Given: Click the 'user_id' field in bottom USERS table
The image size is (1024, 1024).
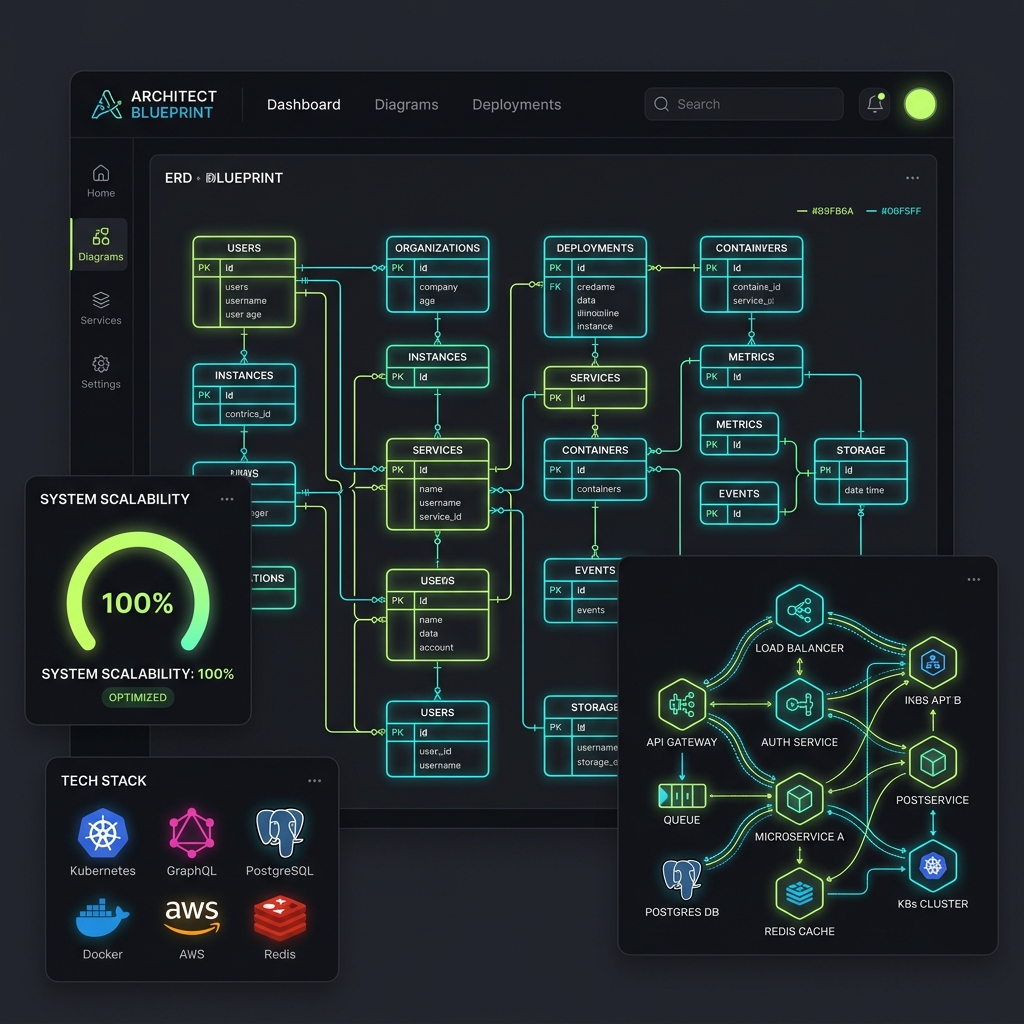Looking at the screenshot, I should 435,752.
